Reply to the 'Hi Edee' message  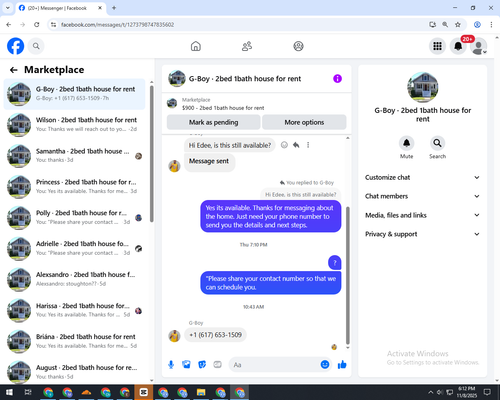[x=296, y=145]
